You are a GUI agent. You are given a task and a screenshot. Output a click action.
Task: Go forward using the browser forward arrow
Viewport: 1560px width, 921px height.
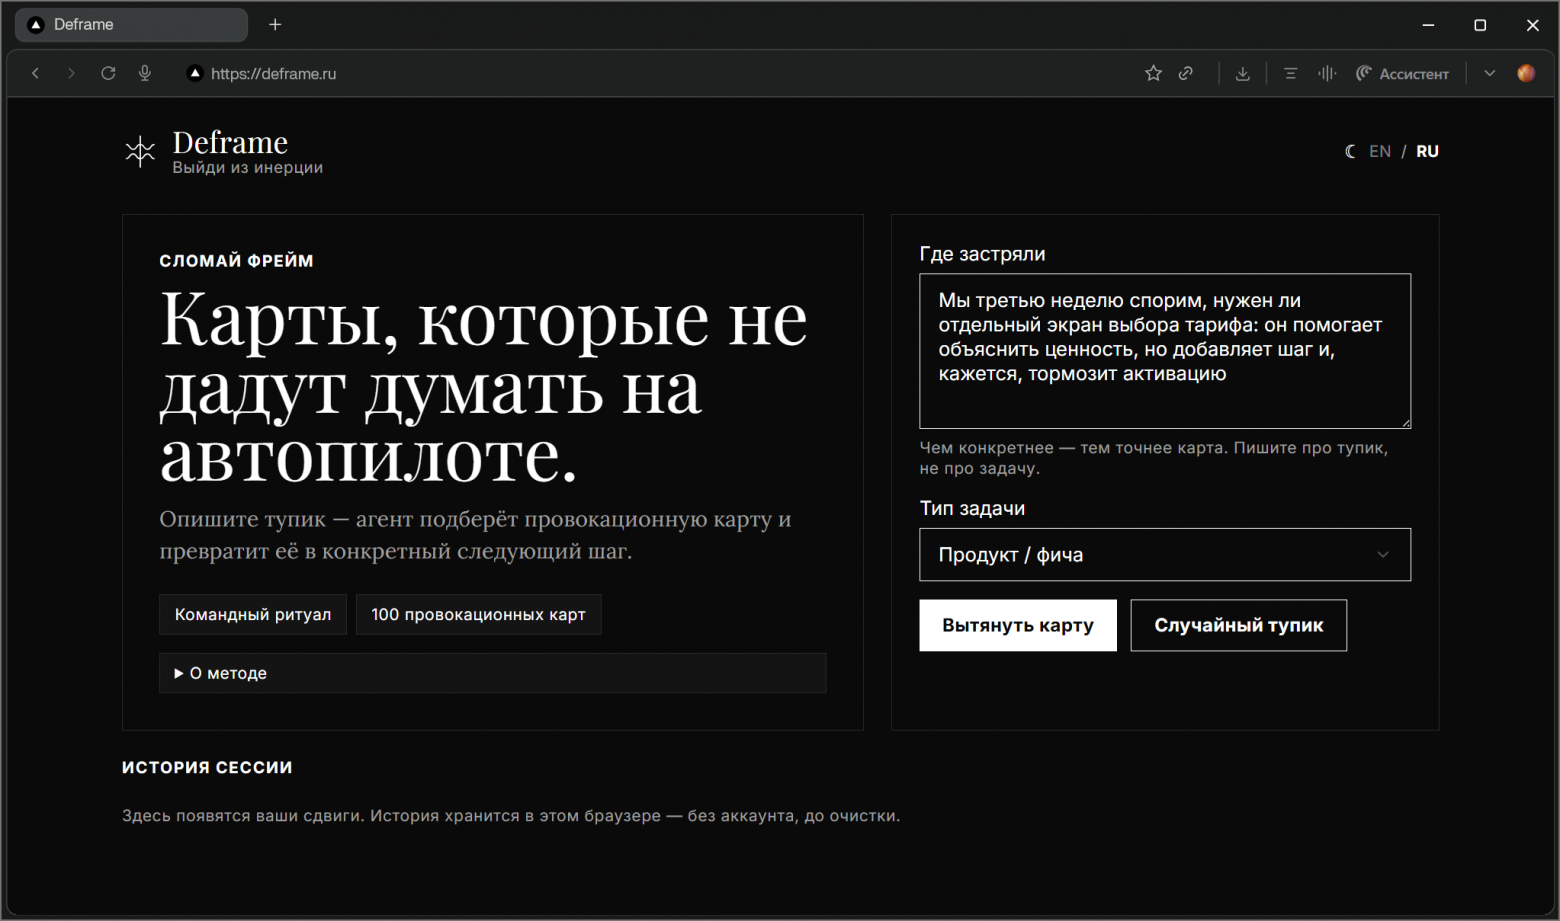point(71,73)
